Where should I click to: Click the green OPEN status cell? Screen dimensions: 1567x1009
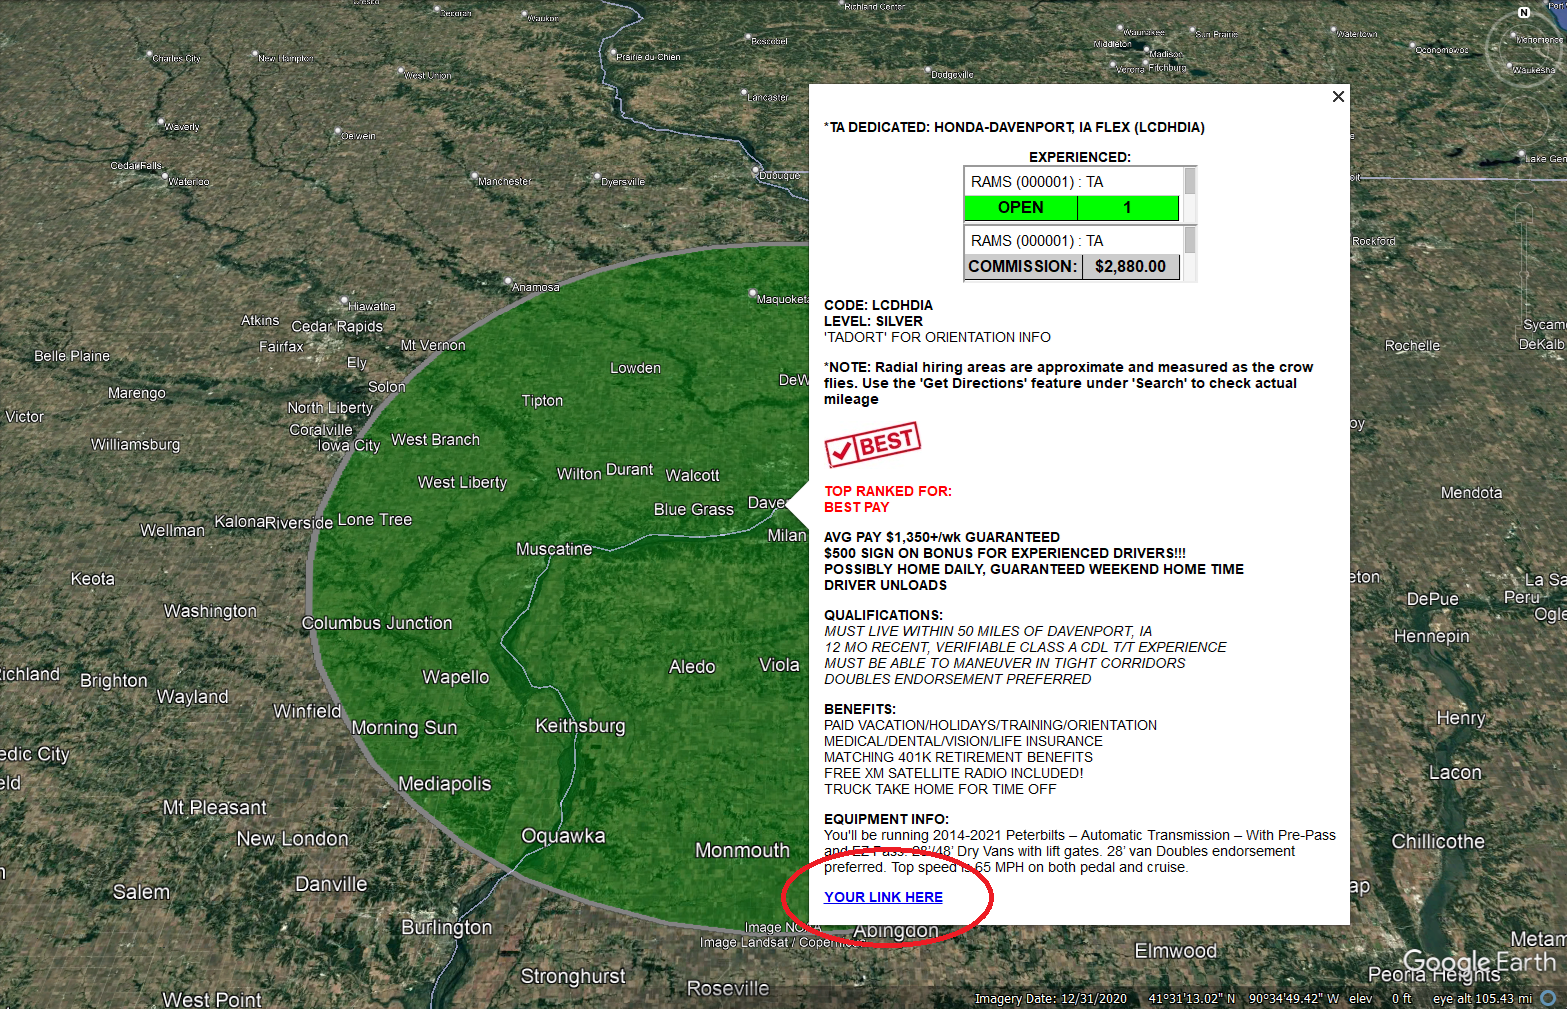1021,208
